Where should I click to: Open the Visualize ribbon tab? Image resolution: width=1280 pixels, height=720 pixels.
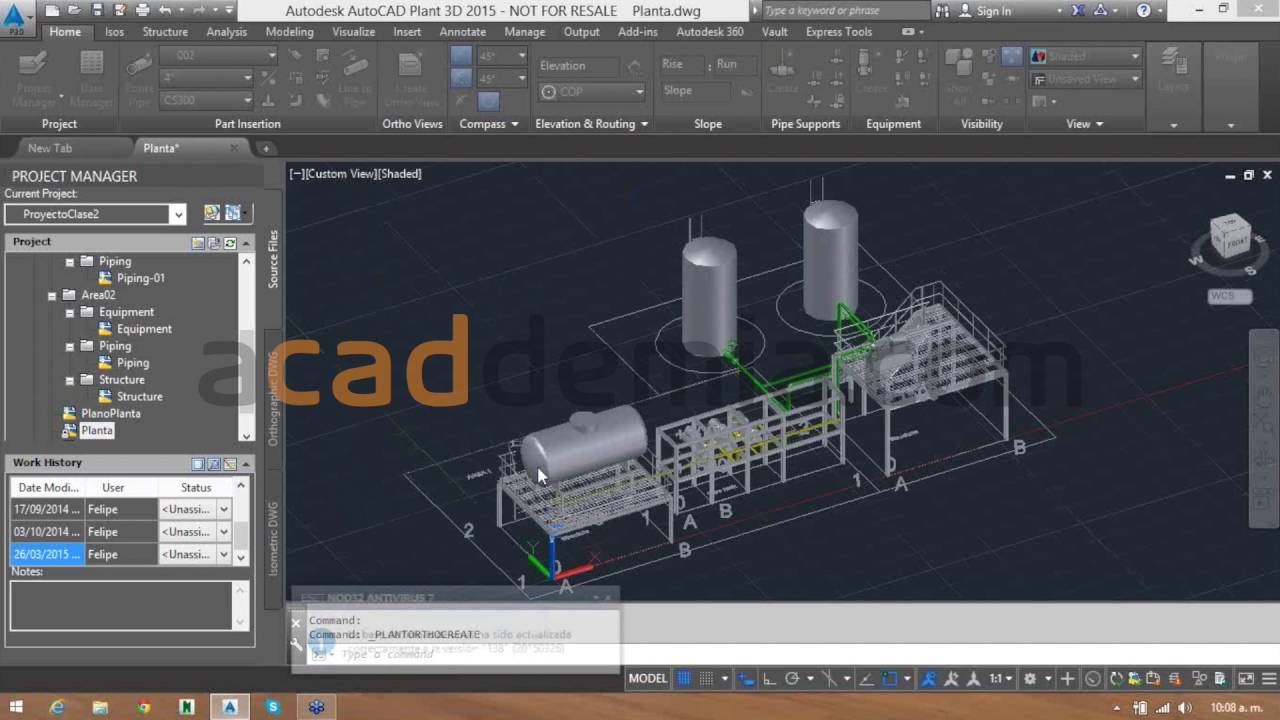pyautogui.click(x=353, y=32)
